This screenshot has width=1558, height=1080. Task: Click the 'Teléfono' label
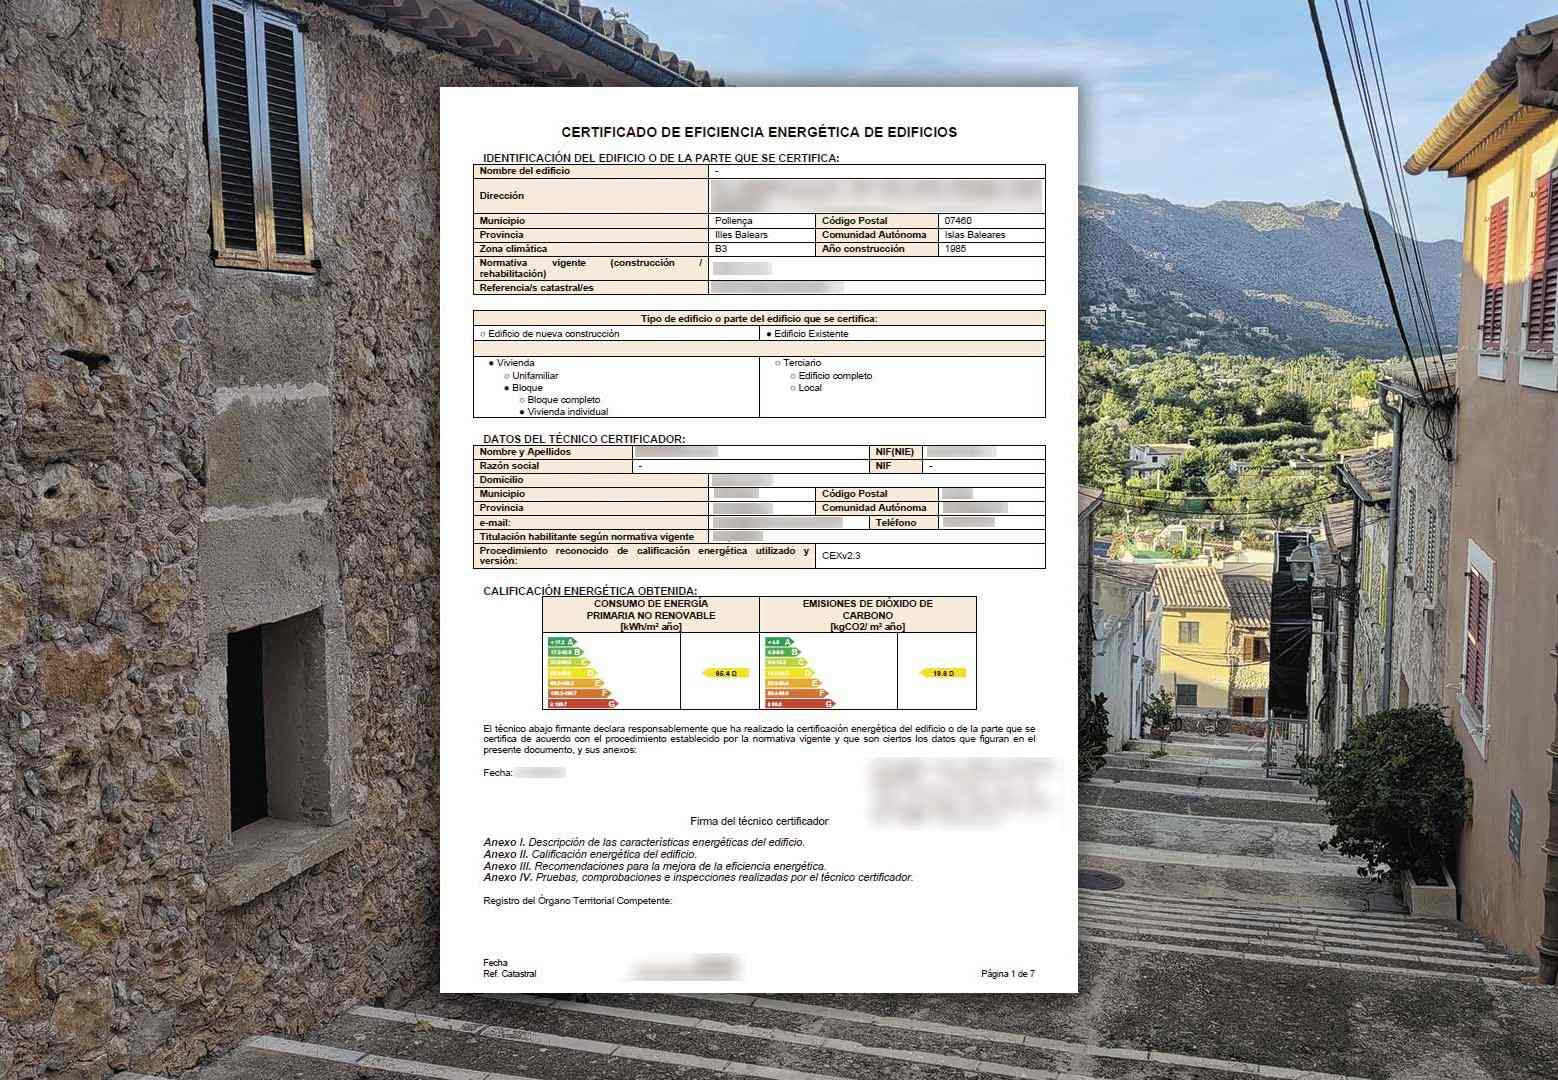coord(896,523)
